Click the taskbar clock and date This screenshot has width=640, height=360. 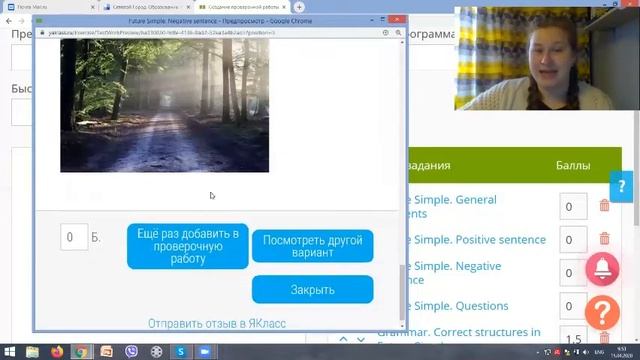(x=622, y=352)
